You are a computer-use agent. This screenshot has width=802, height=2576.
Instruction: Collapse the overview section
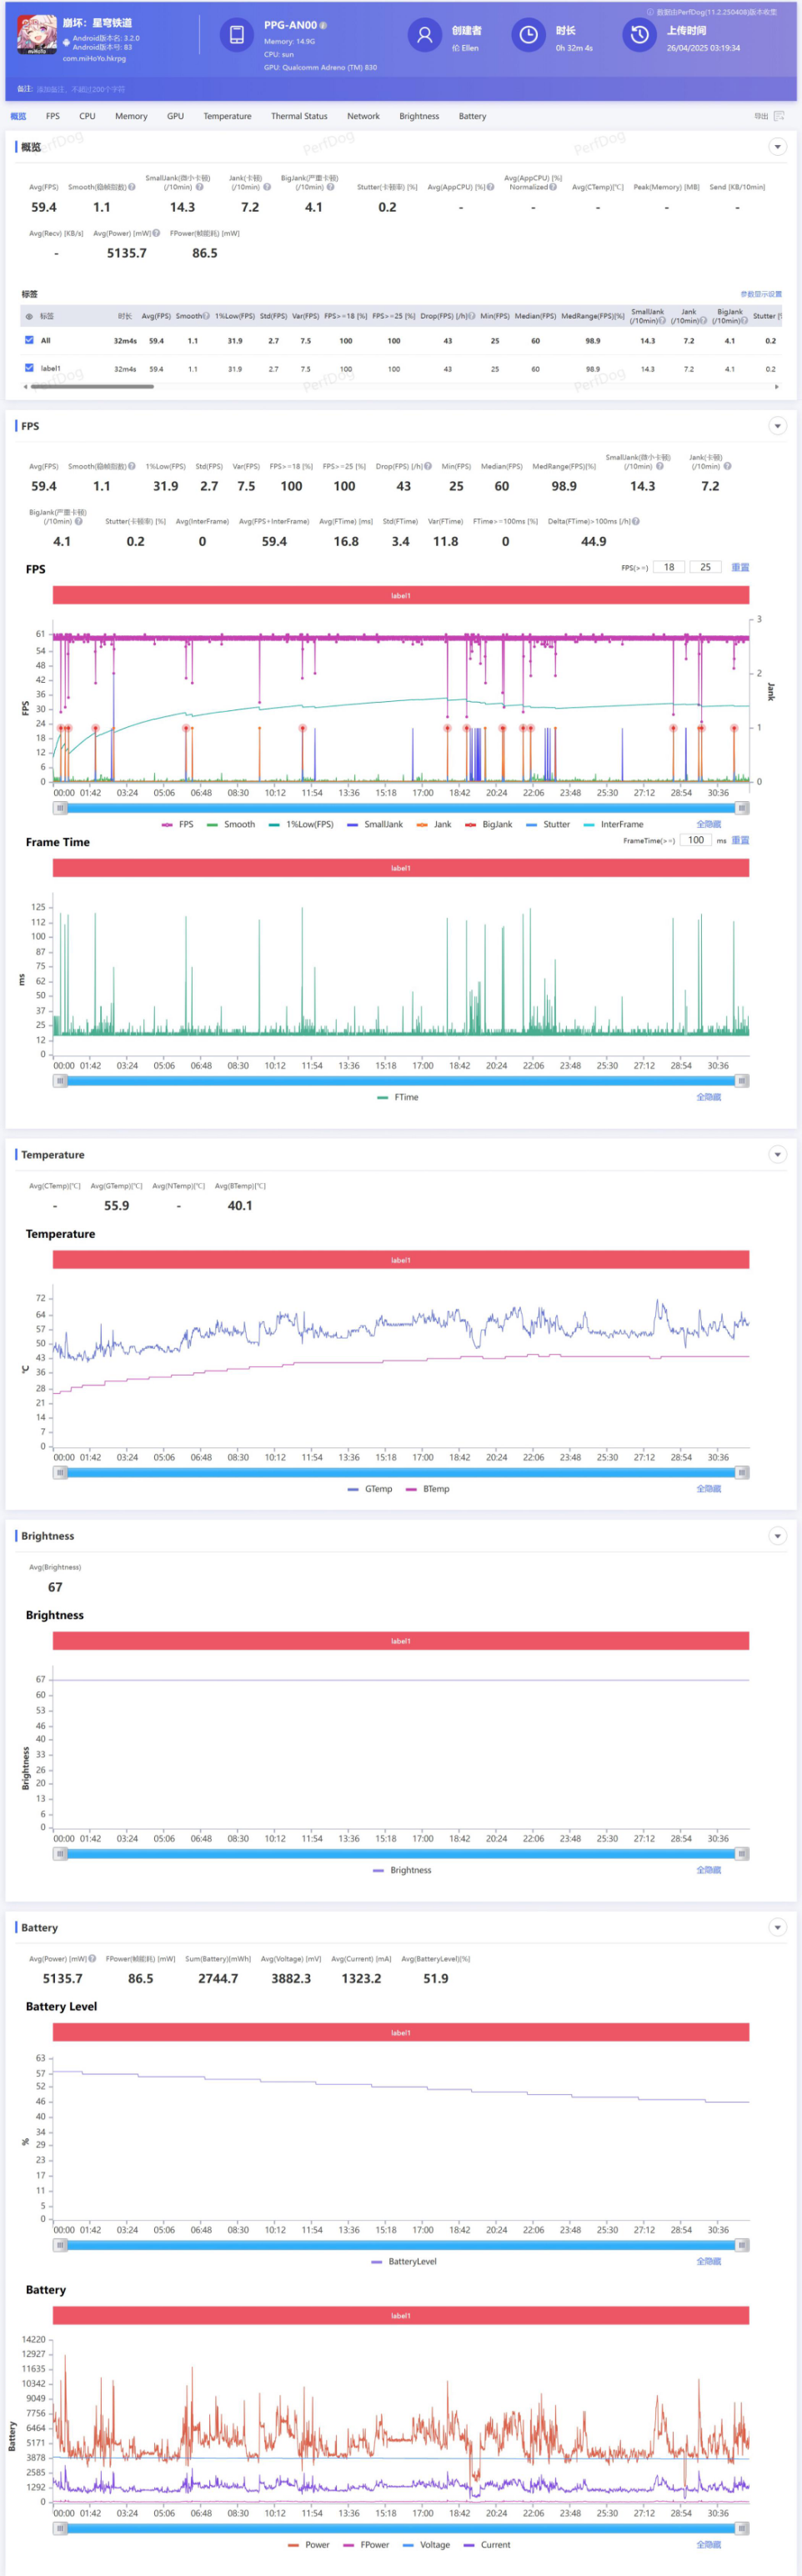(777, 147)
